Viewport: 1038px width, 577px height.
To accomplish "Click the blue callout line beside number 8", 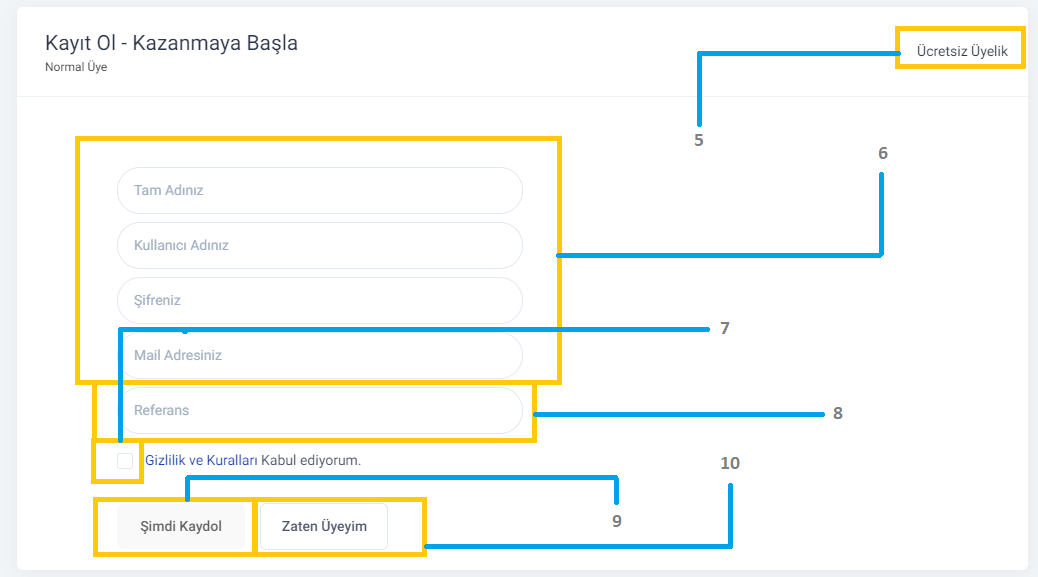I will (x=679, y=414).
